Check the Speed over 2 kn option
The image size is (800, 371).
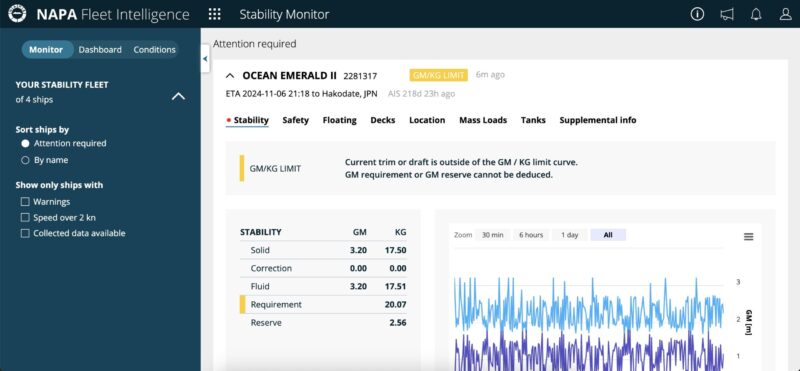25,217
